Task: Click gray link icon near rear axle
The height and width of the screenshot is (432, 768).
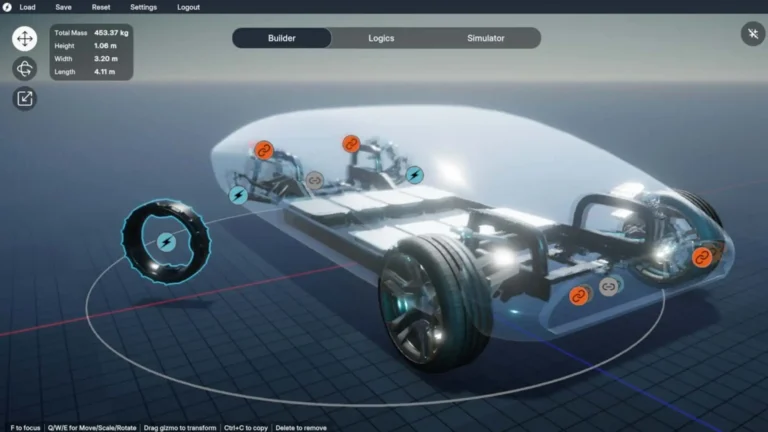Action: [314, 180]
